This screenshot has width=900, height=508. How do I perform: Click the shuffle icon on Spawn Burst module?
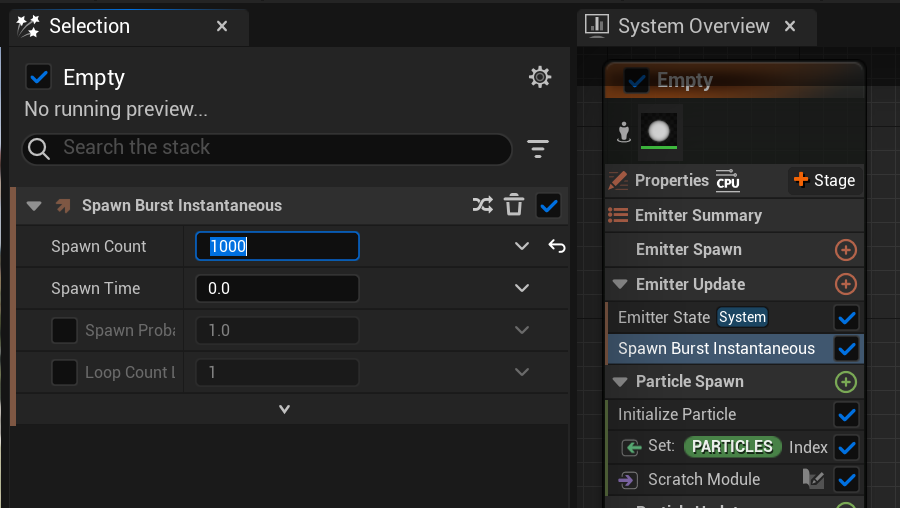483,206
